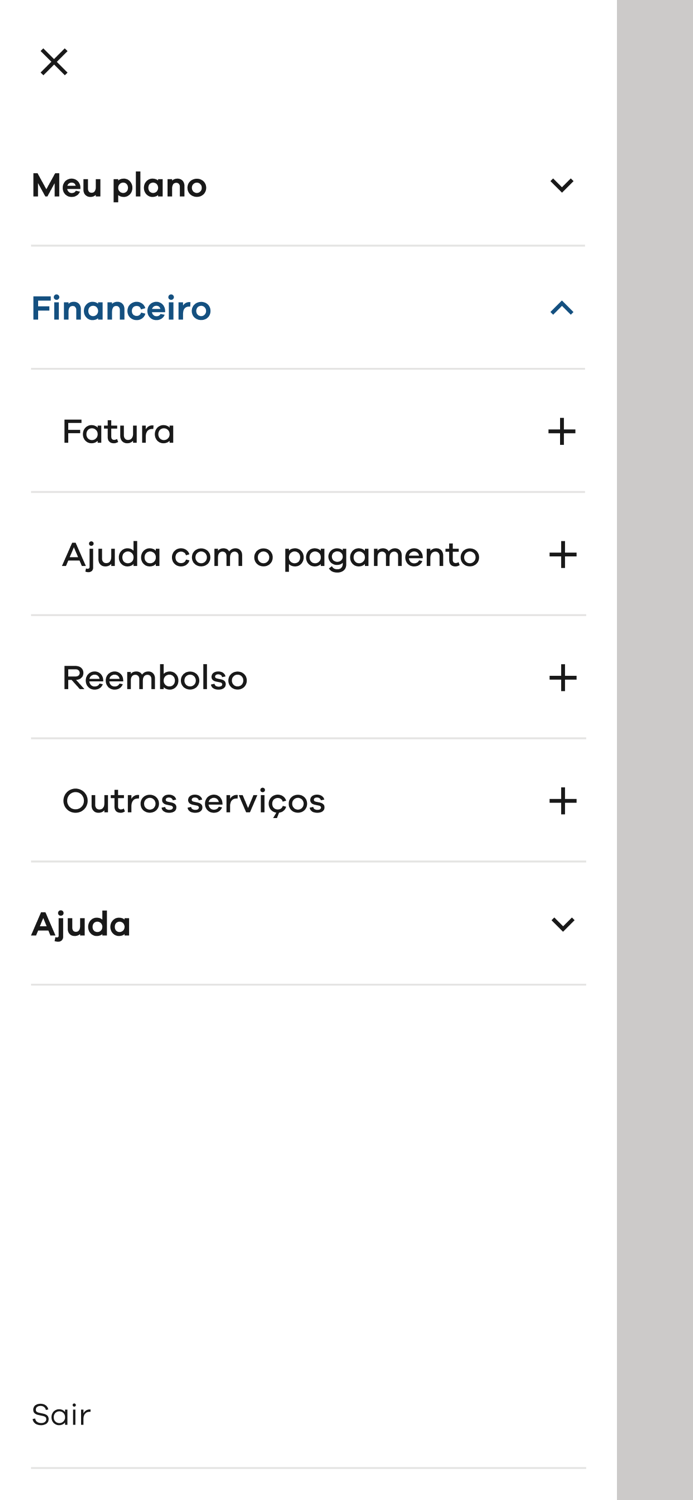
Task: Click the plus icon next to Fatura
Action: click(563, 431)
